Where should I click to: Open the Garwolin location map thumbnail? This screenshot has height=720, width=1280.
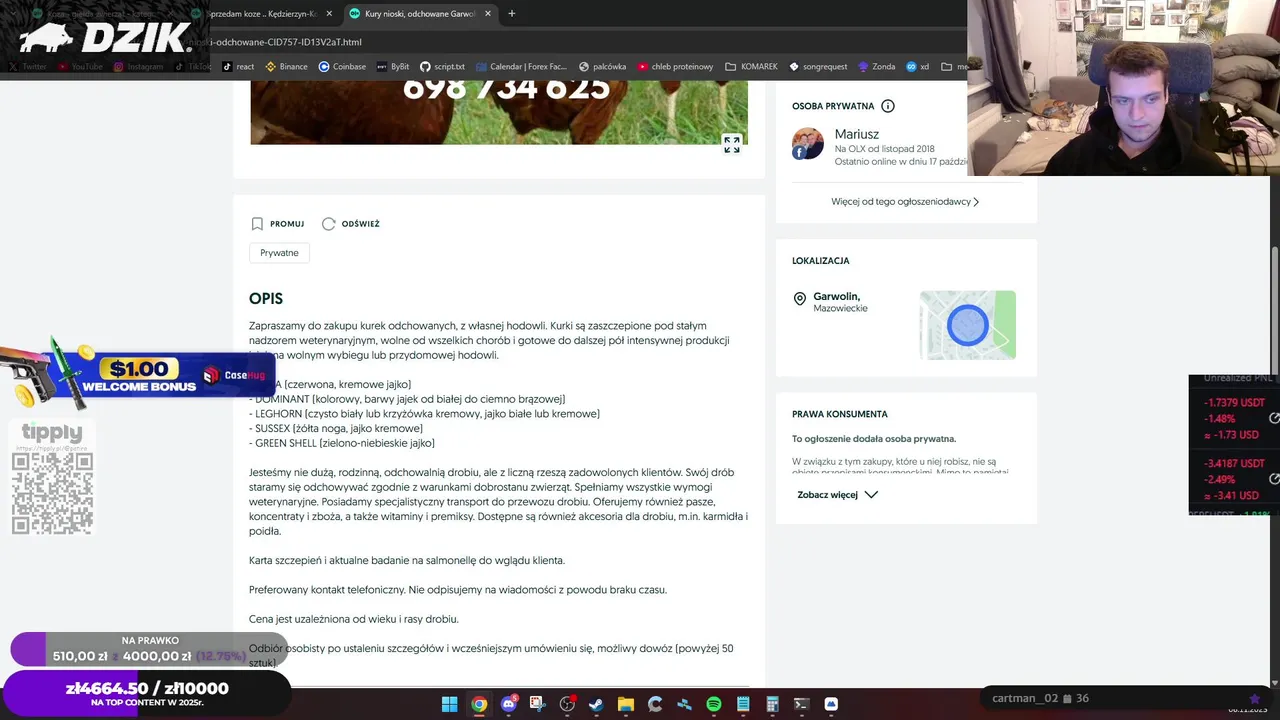pyautogui.click(x=968, y=325)
